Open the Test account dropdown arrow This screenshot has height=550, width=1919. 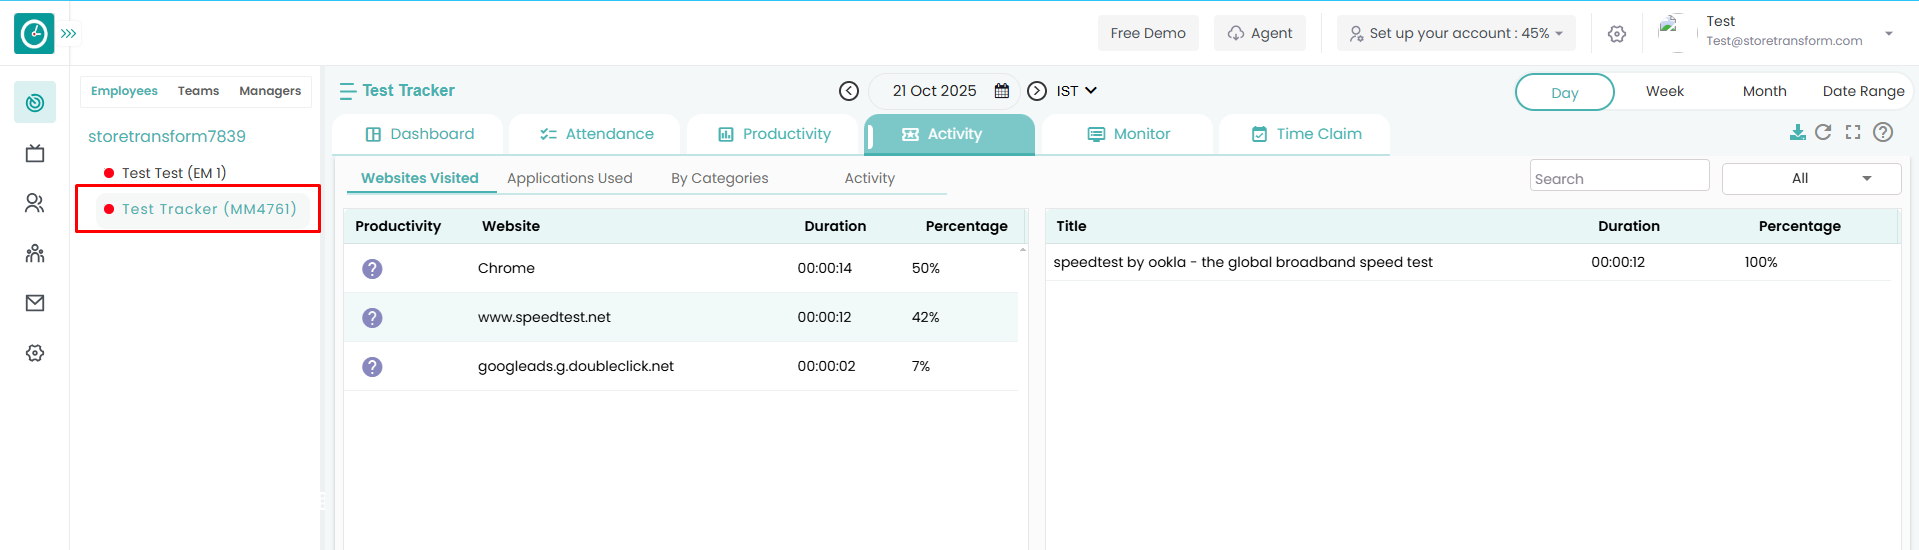coord(1889,33)
